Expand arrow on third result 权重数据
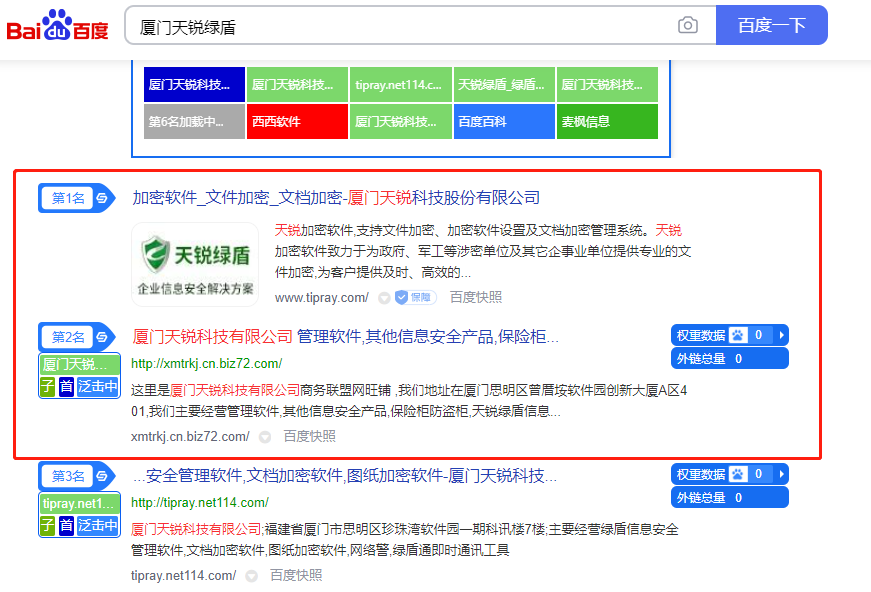The width and height of the screenshot is (871, 592). pos(782,474)
